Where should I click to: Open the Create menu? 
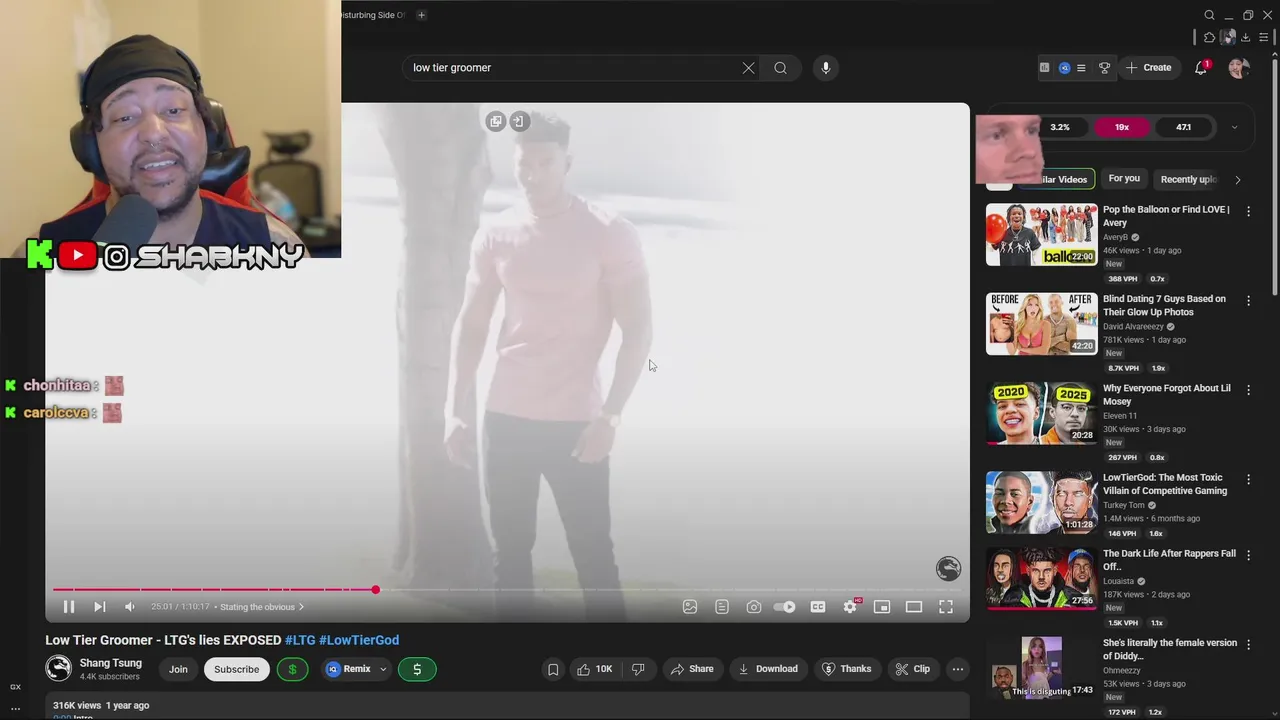(1148, 68)
